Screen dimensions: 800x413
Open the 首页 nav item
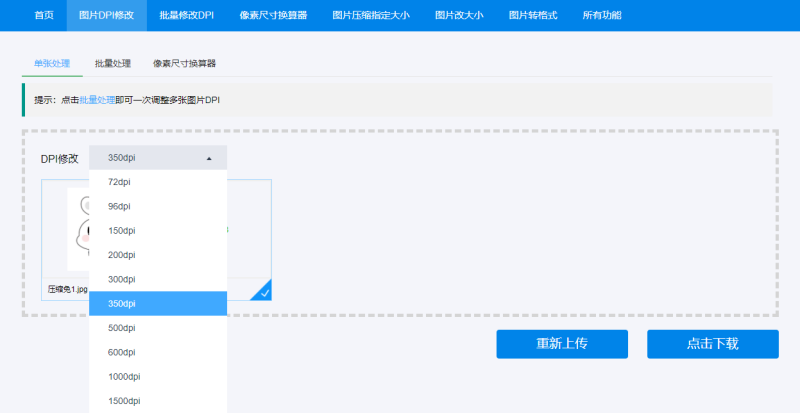pos(44,15)
